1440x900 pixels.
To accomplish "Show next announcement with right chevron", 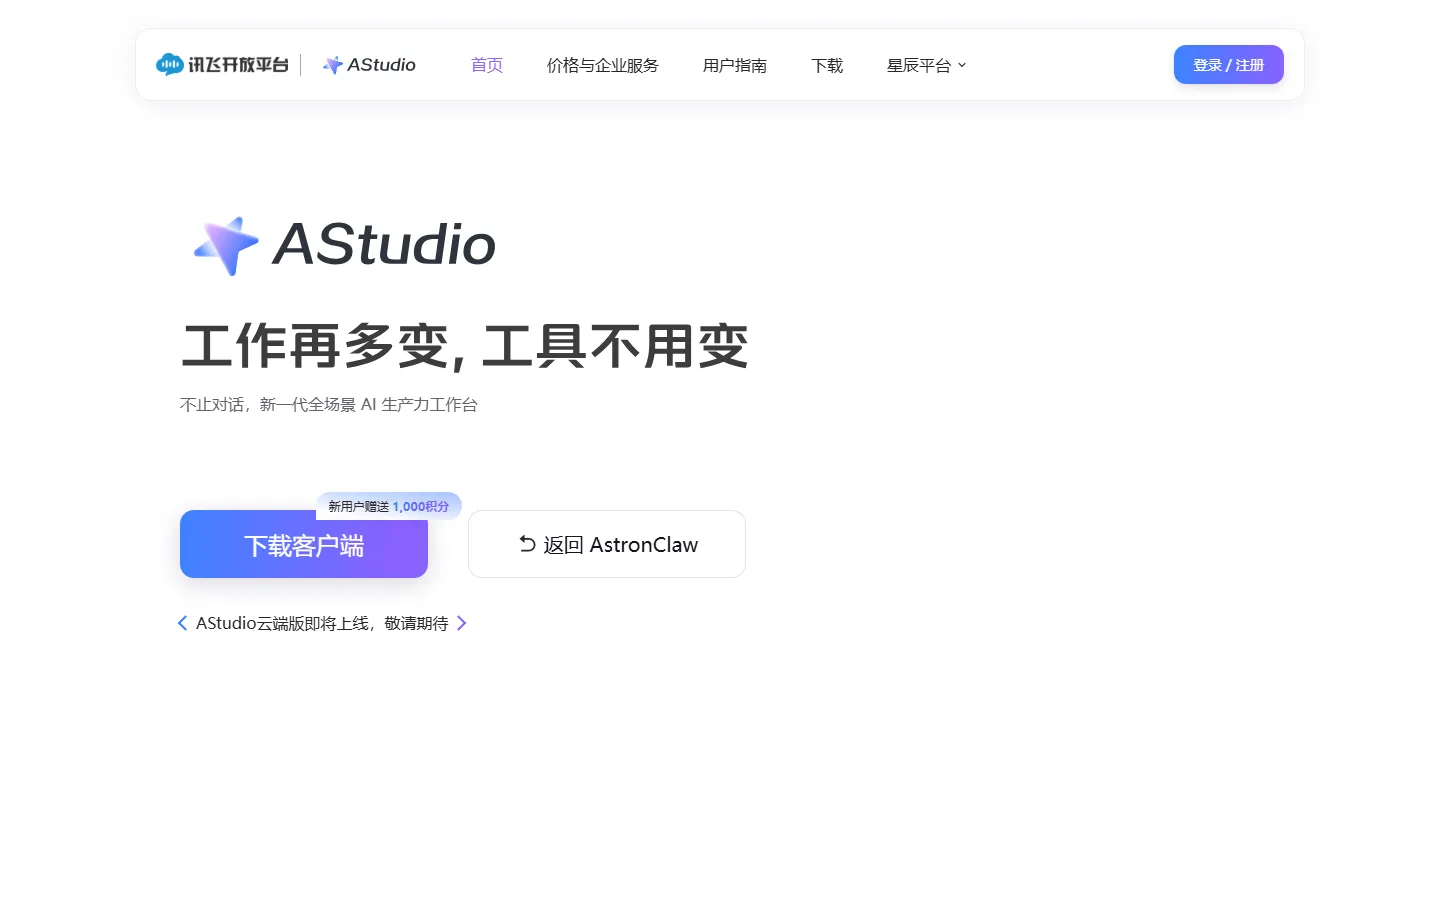I will (x=461, y=623).
